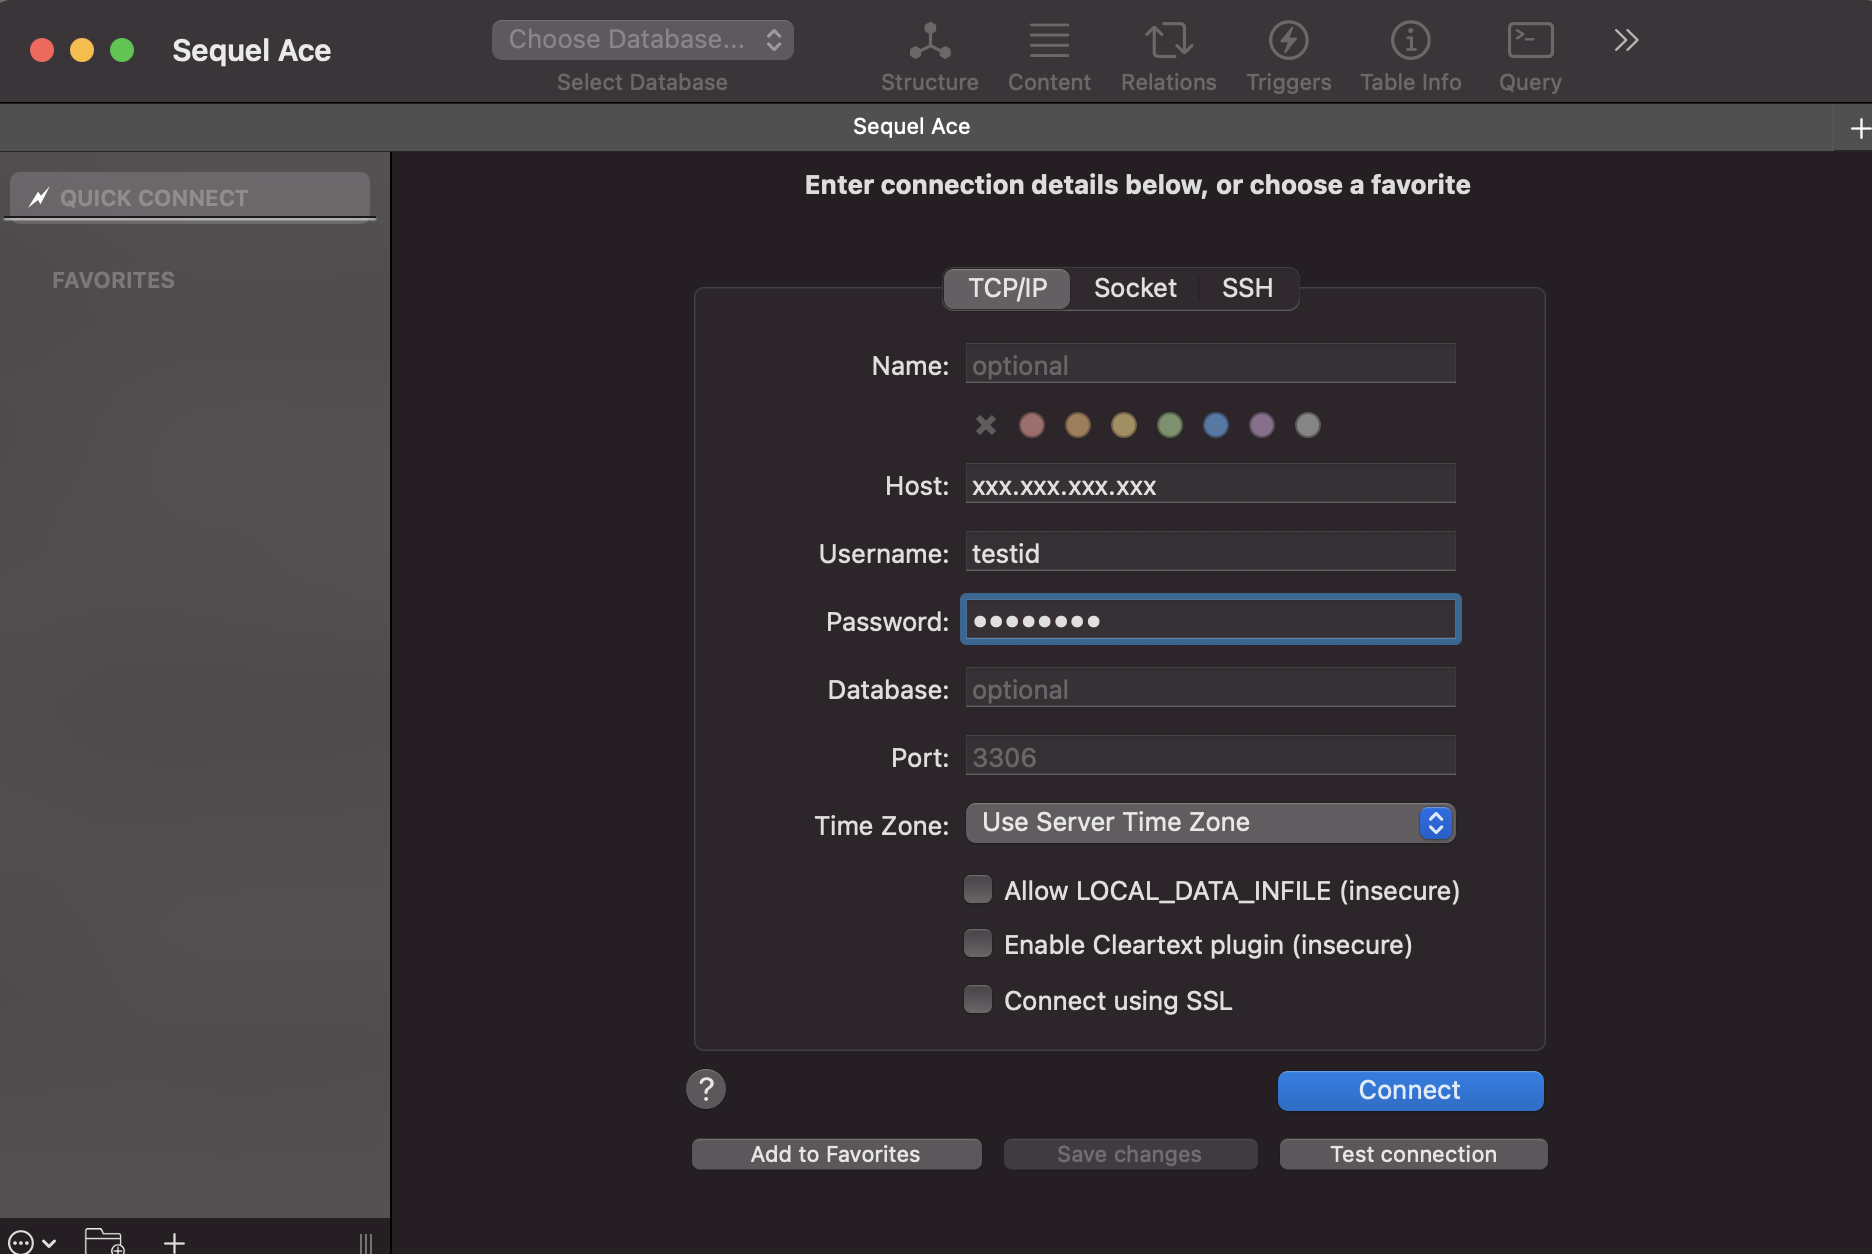1872x1254 pixels.
Task: Open the Structure view icon
Action: pyautogui.click(x=929, y=41)
